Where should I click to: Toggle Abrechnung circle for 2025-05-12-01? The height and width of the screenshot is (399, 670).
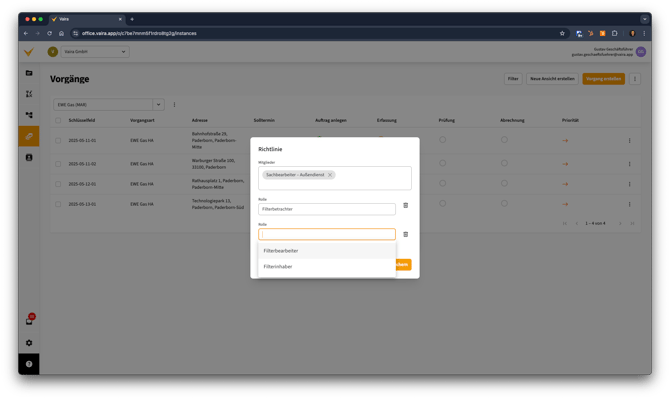pyautogui.click(x=504, y=183)
